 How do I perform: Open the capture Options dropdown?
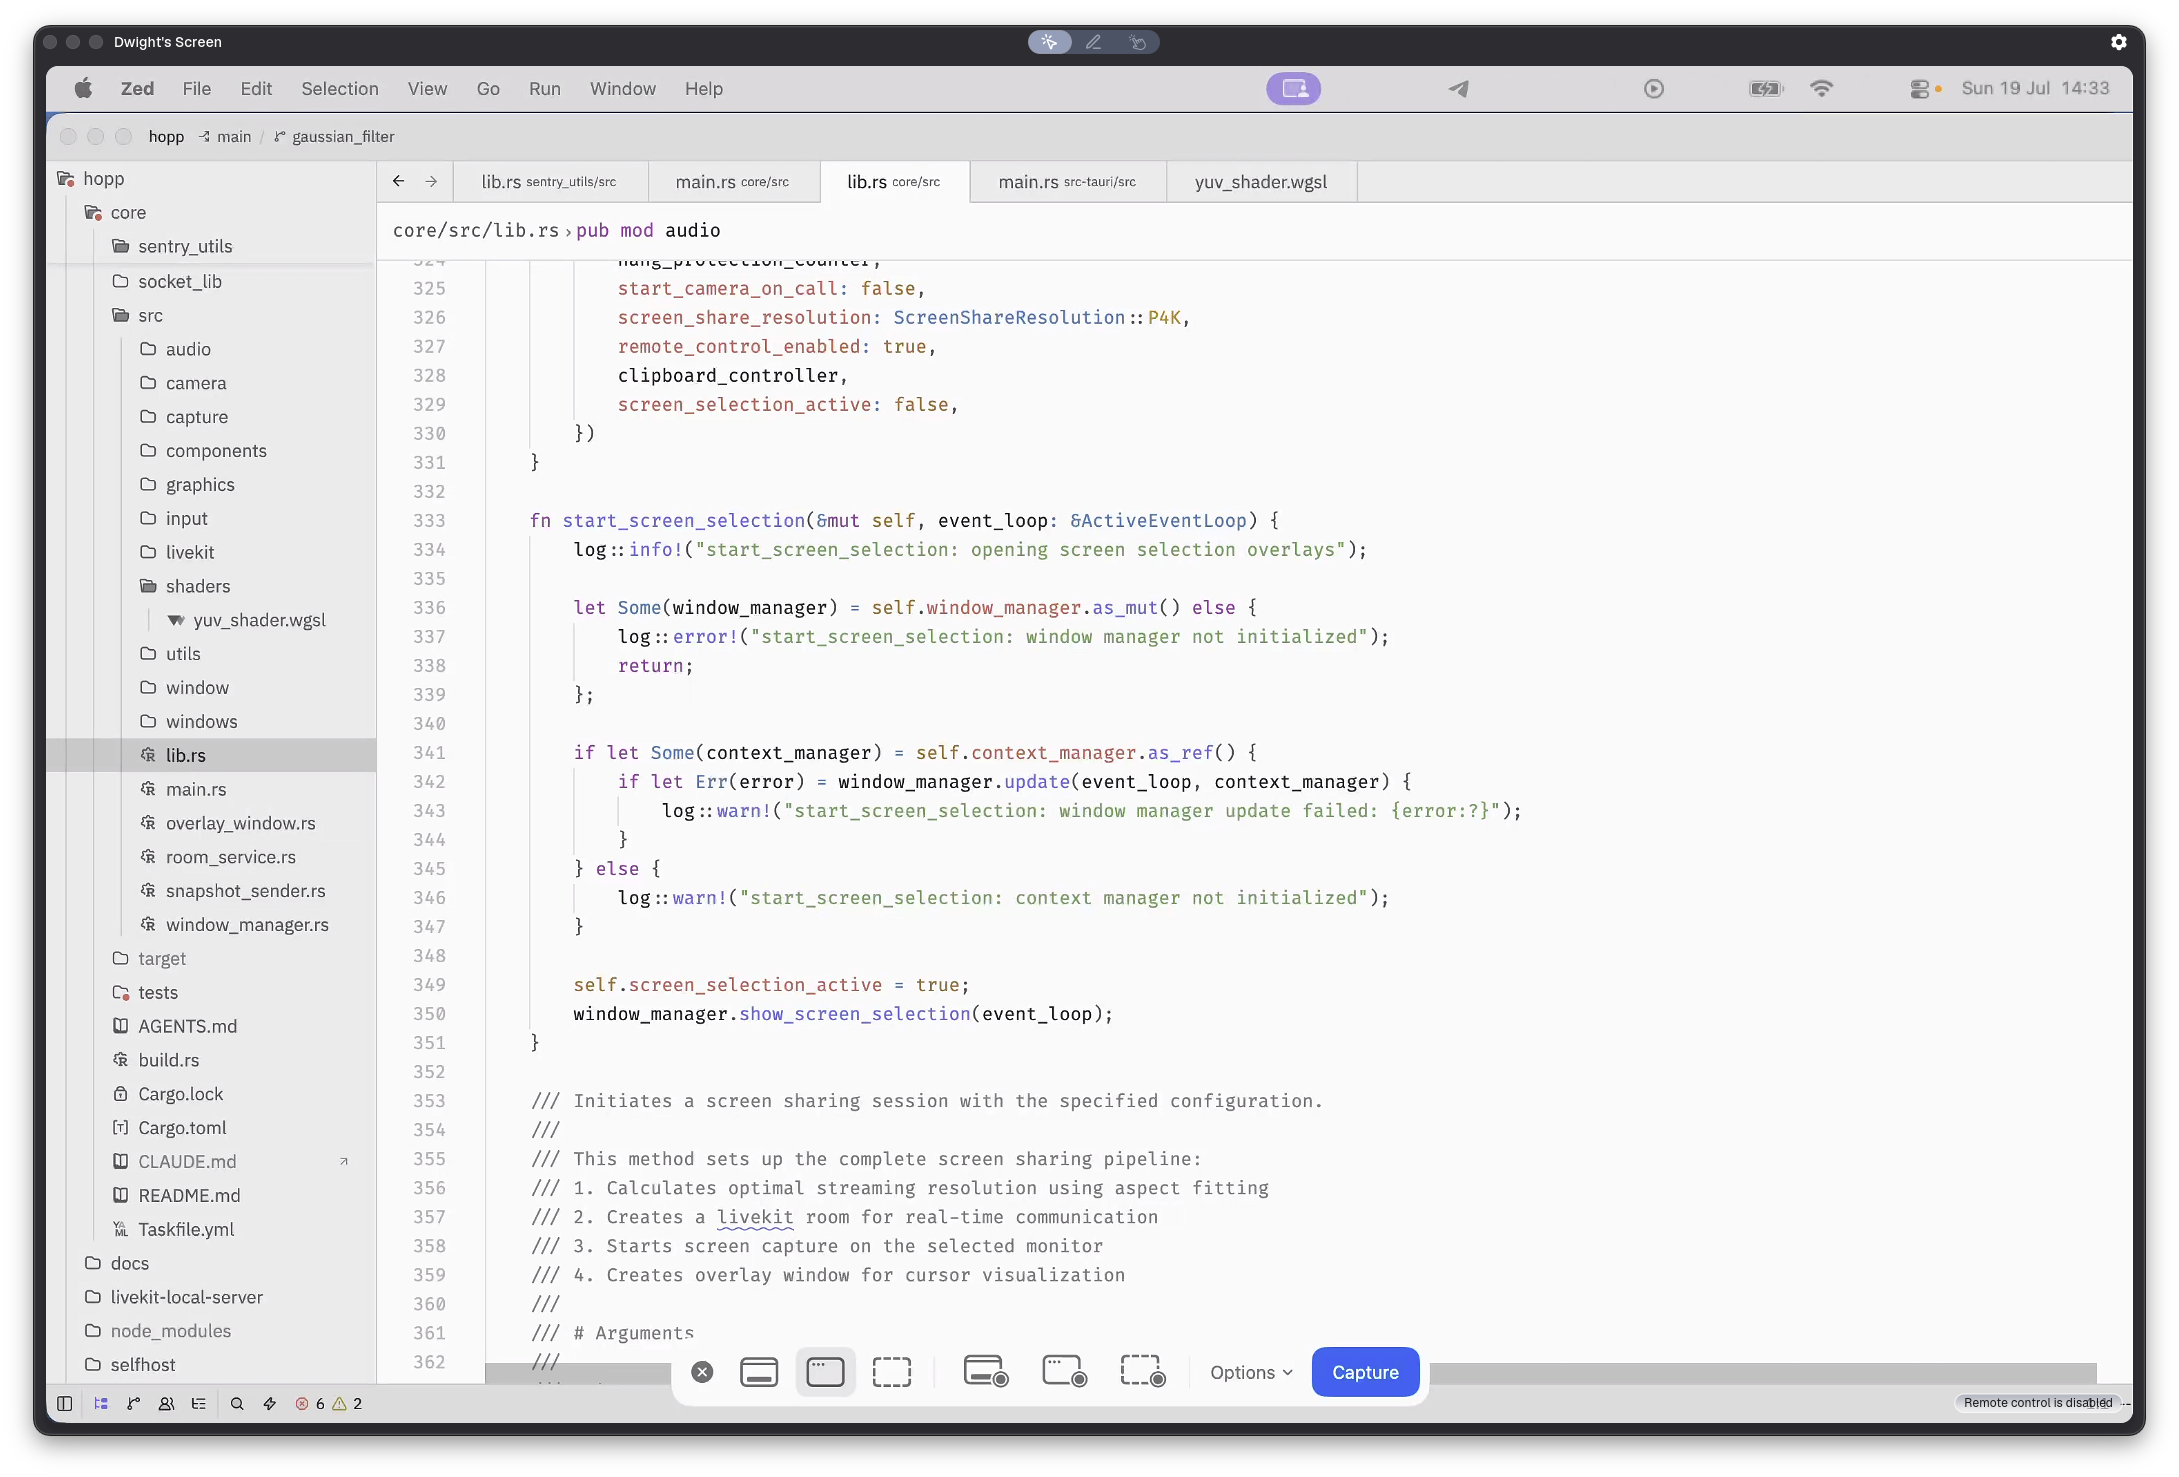tap(1251, 1372)
